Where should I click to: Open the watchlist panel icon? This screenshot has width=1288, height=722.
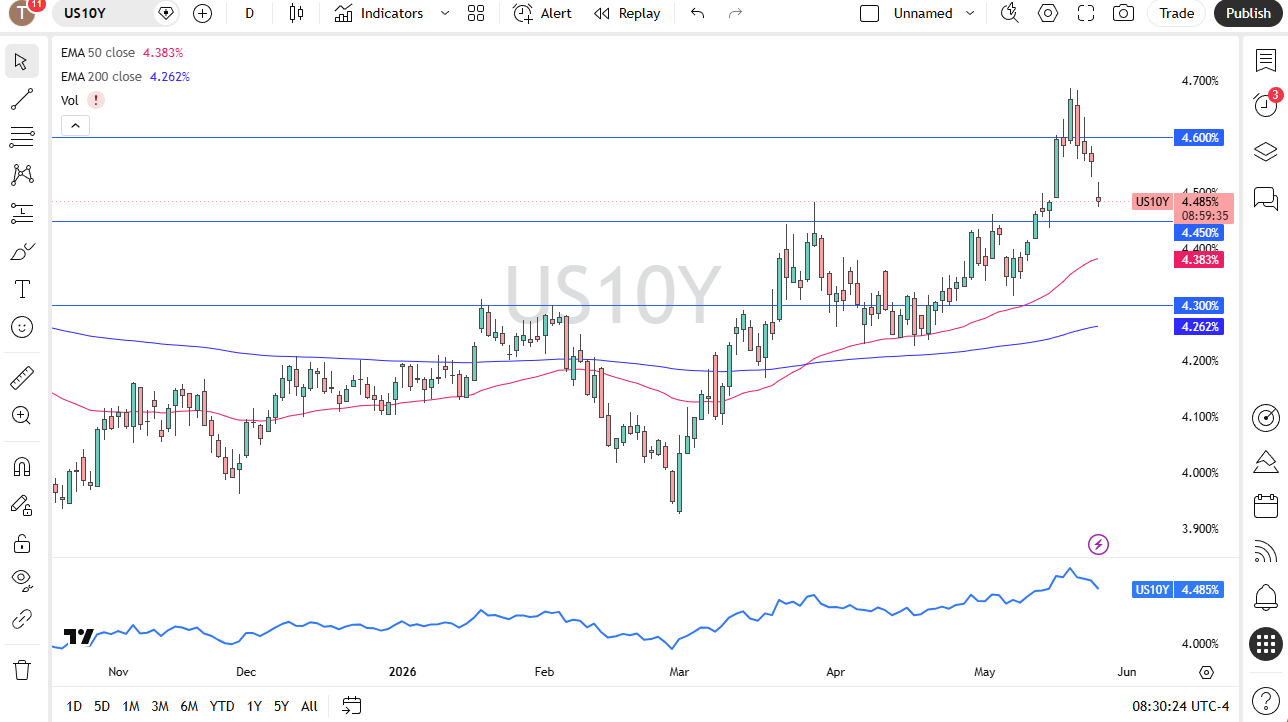pos(1266,60)
